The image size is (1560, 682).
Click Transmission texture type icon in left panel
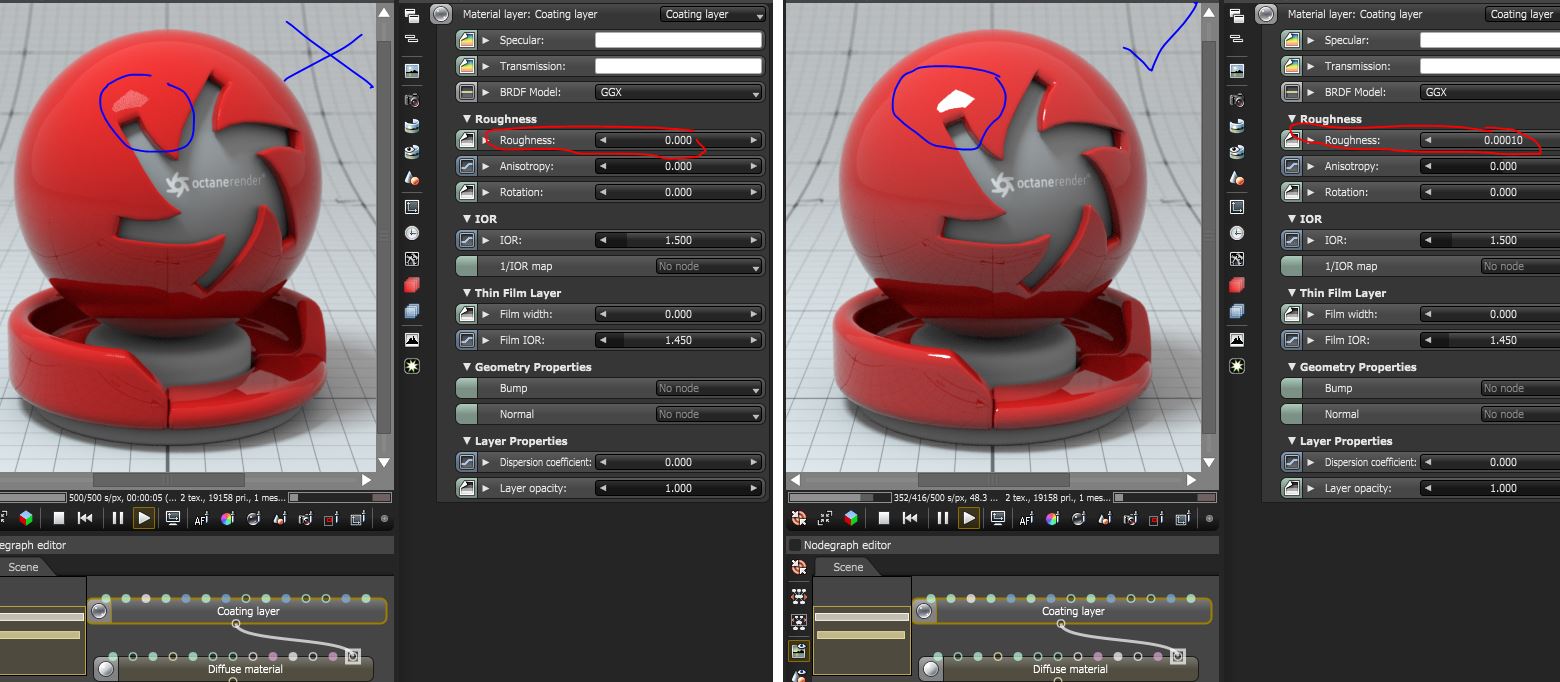tap(466, 66)
